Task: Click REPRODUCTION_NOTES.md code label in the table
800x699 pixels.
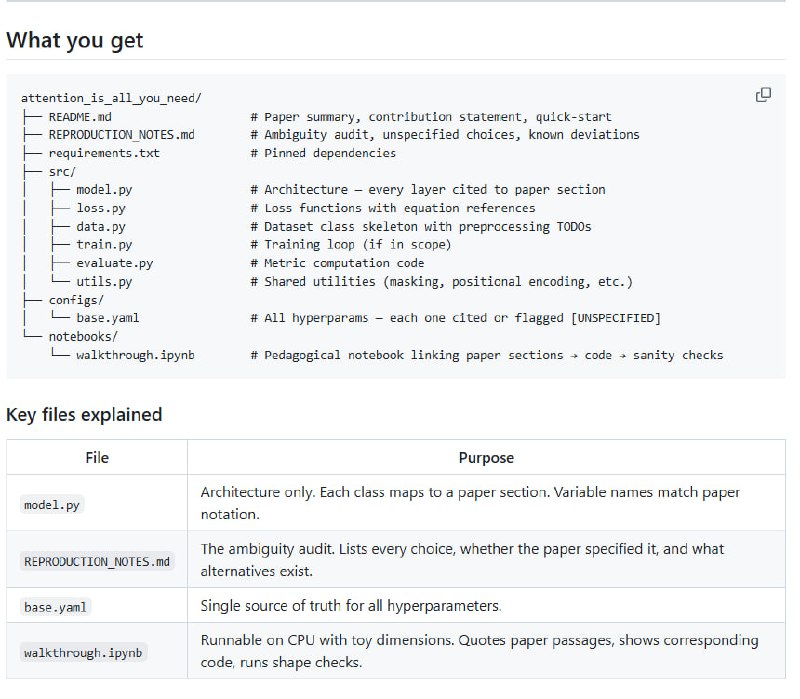Action: point(97,561)
